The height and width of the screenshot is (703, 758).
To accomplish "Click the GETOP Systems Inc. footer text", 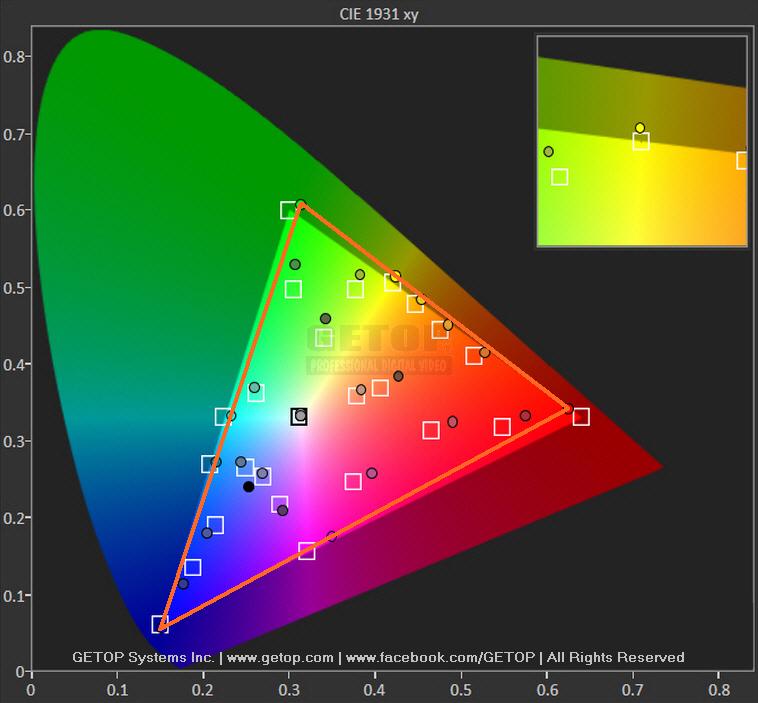I will tap(144, 657).
